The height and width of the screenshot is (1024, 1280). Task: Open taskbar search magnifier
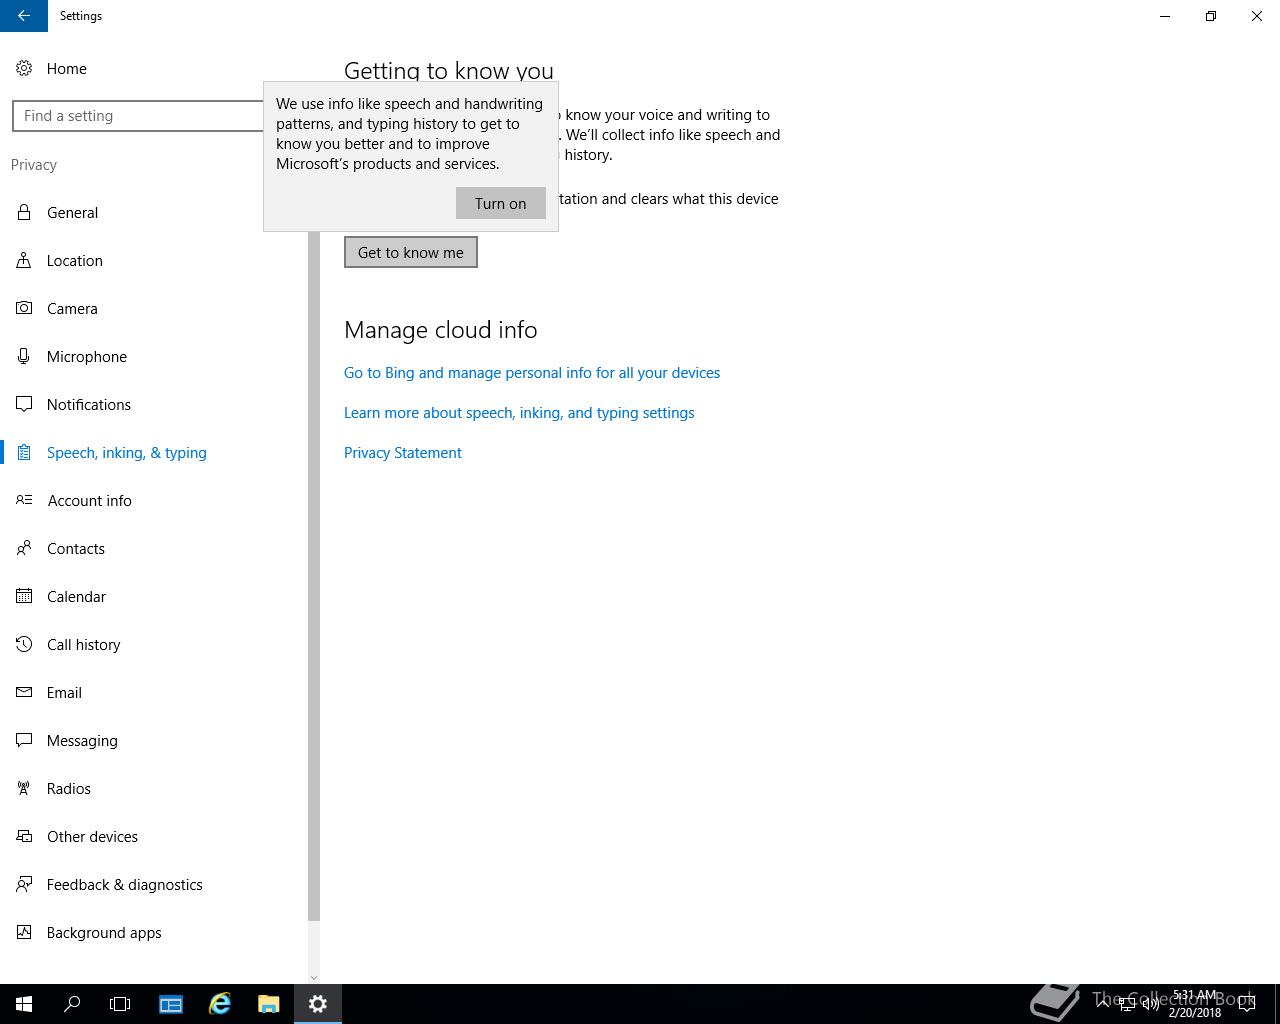click(x=72, y=1004)
